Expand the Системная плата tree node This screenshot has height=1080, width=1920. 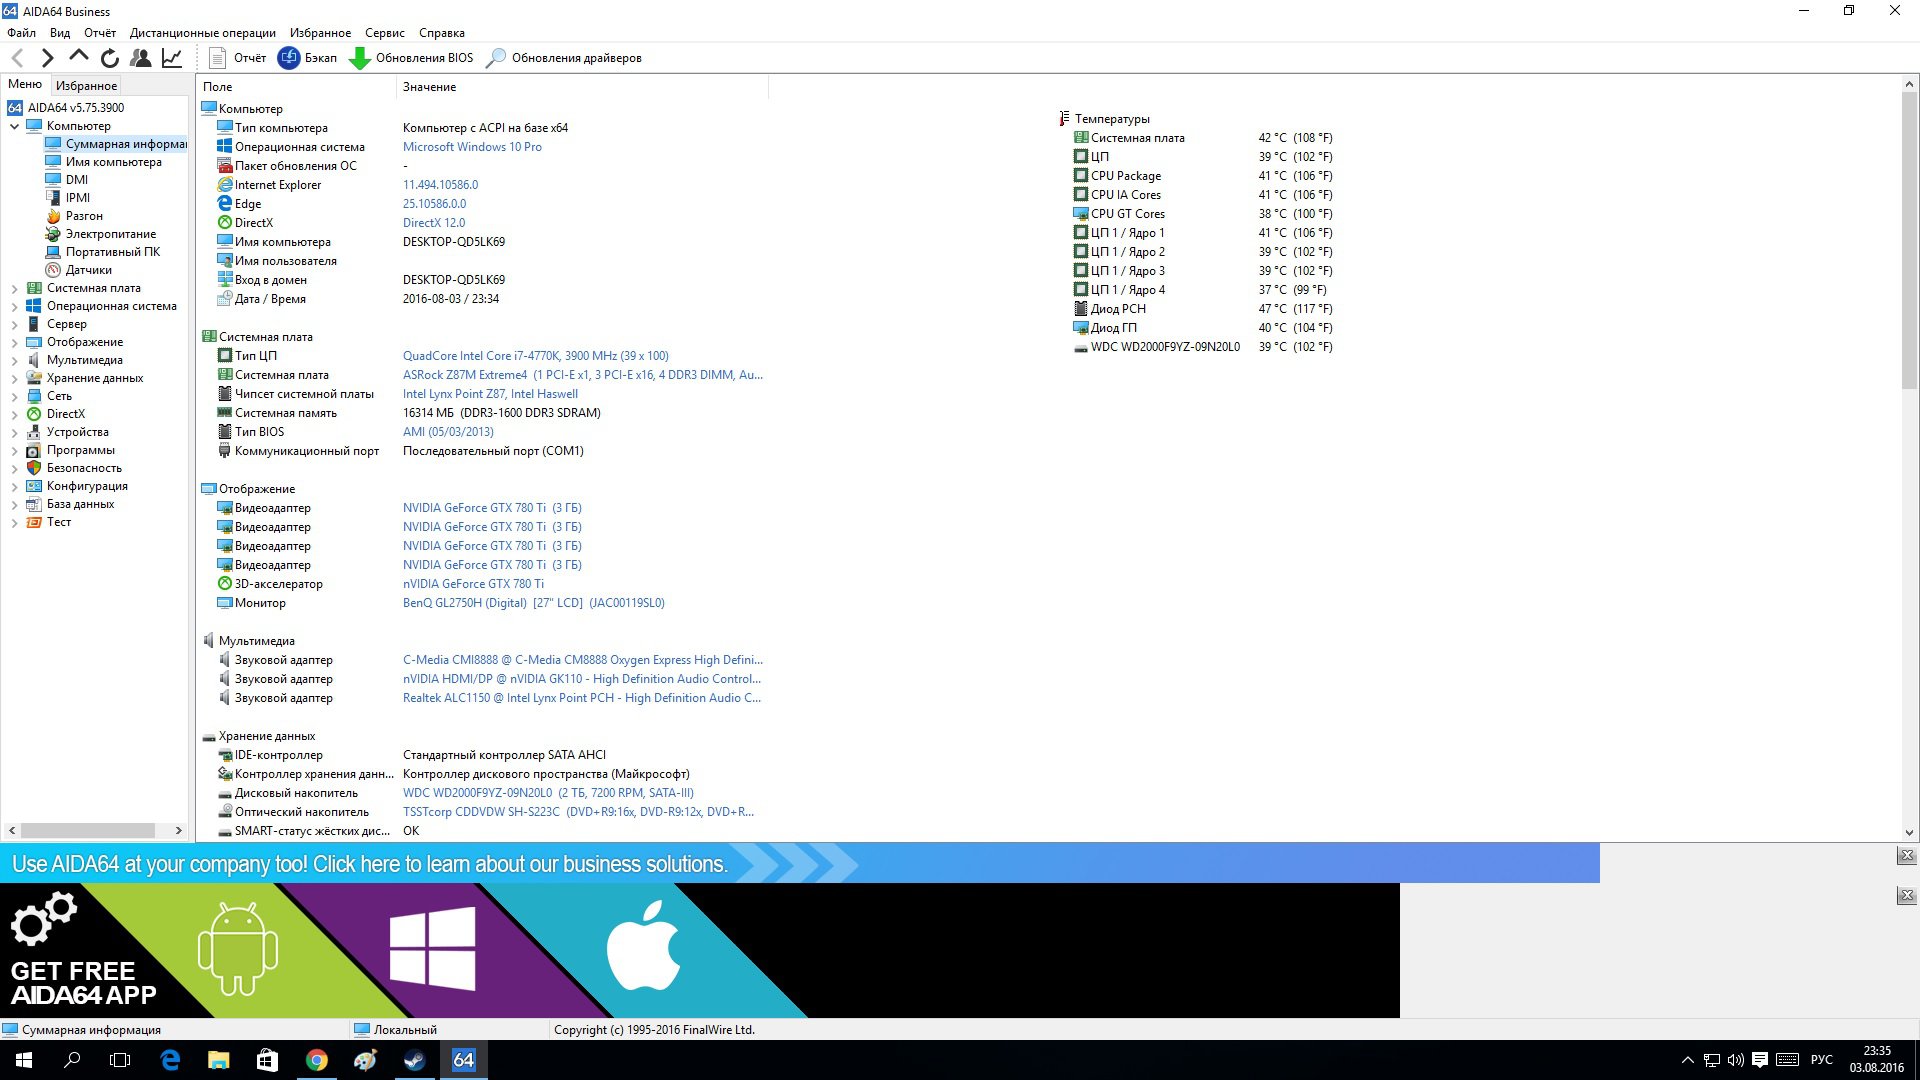(x=14, y=288)
